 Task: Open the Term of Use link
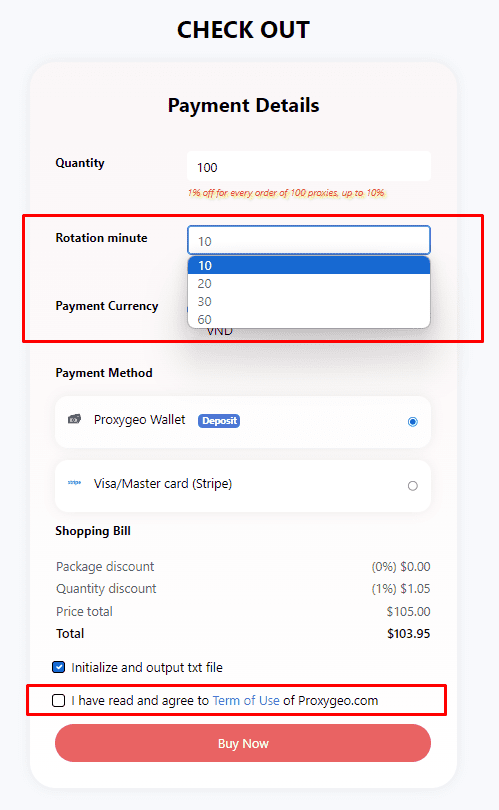(246, 700)
